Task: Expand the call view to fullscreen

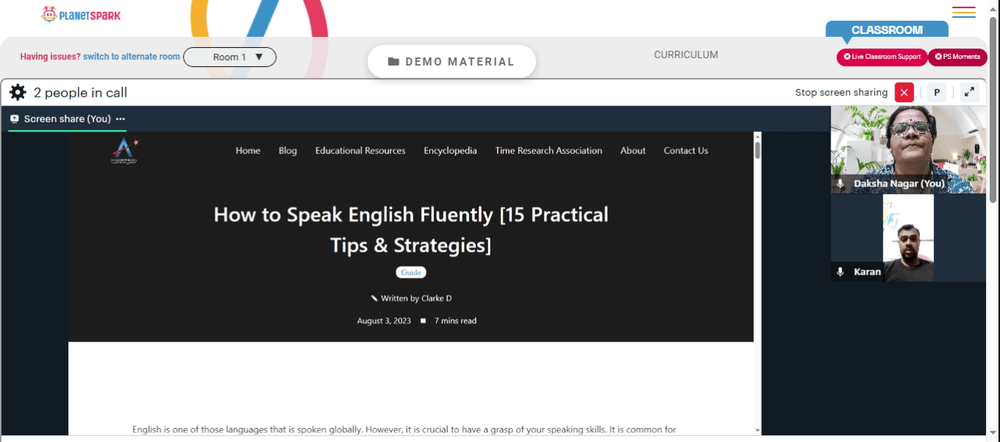Action: click(969, 92)
